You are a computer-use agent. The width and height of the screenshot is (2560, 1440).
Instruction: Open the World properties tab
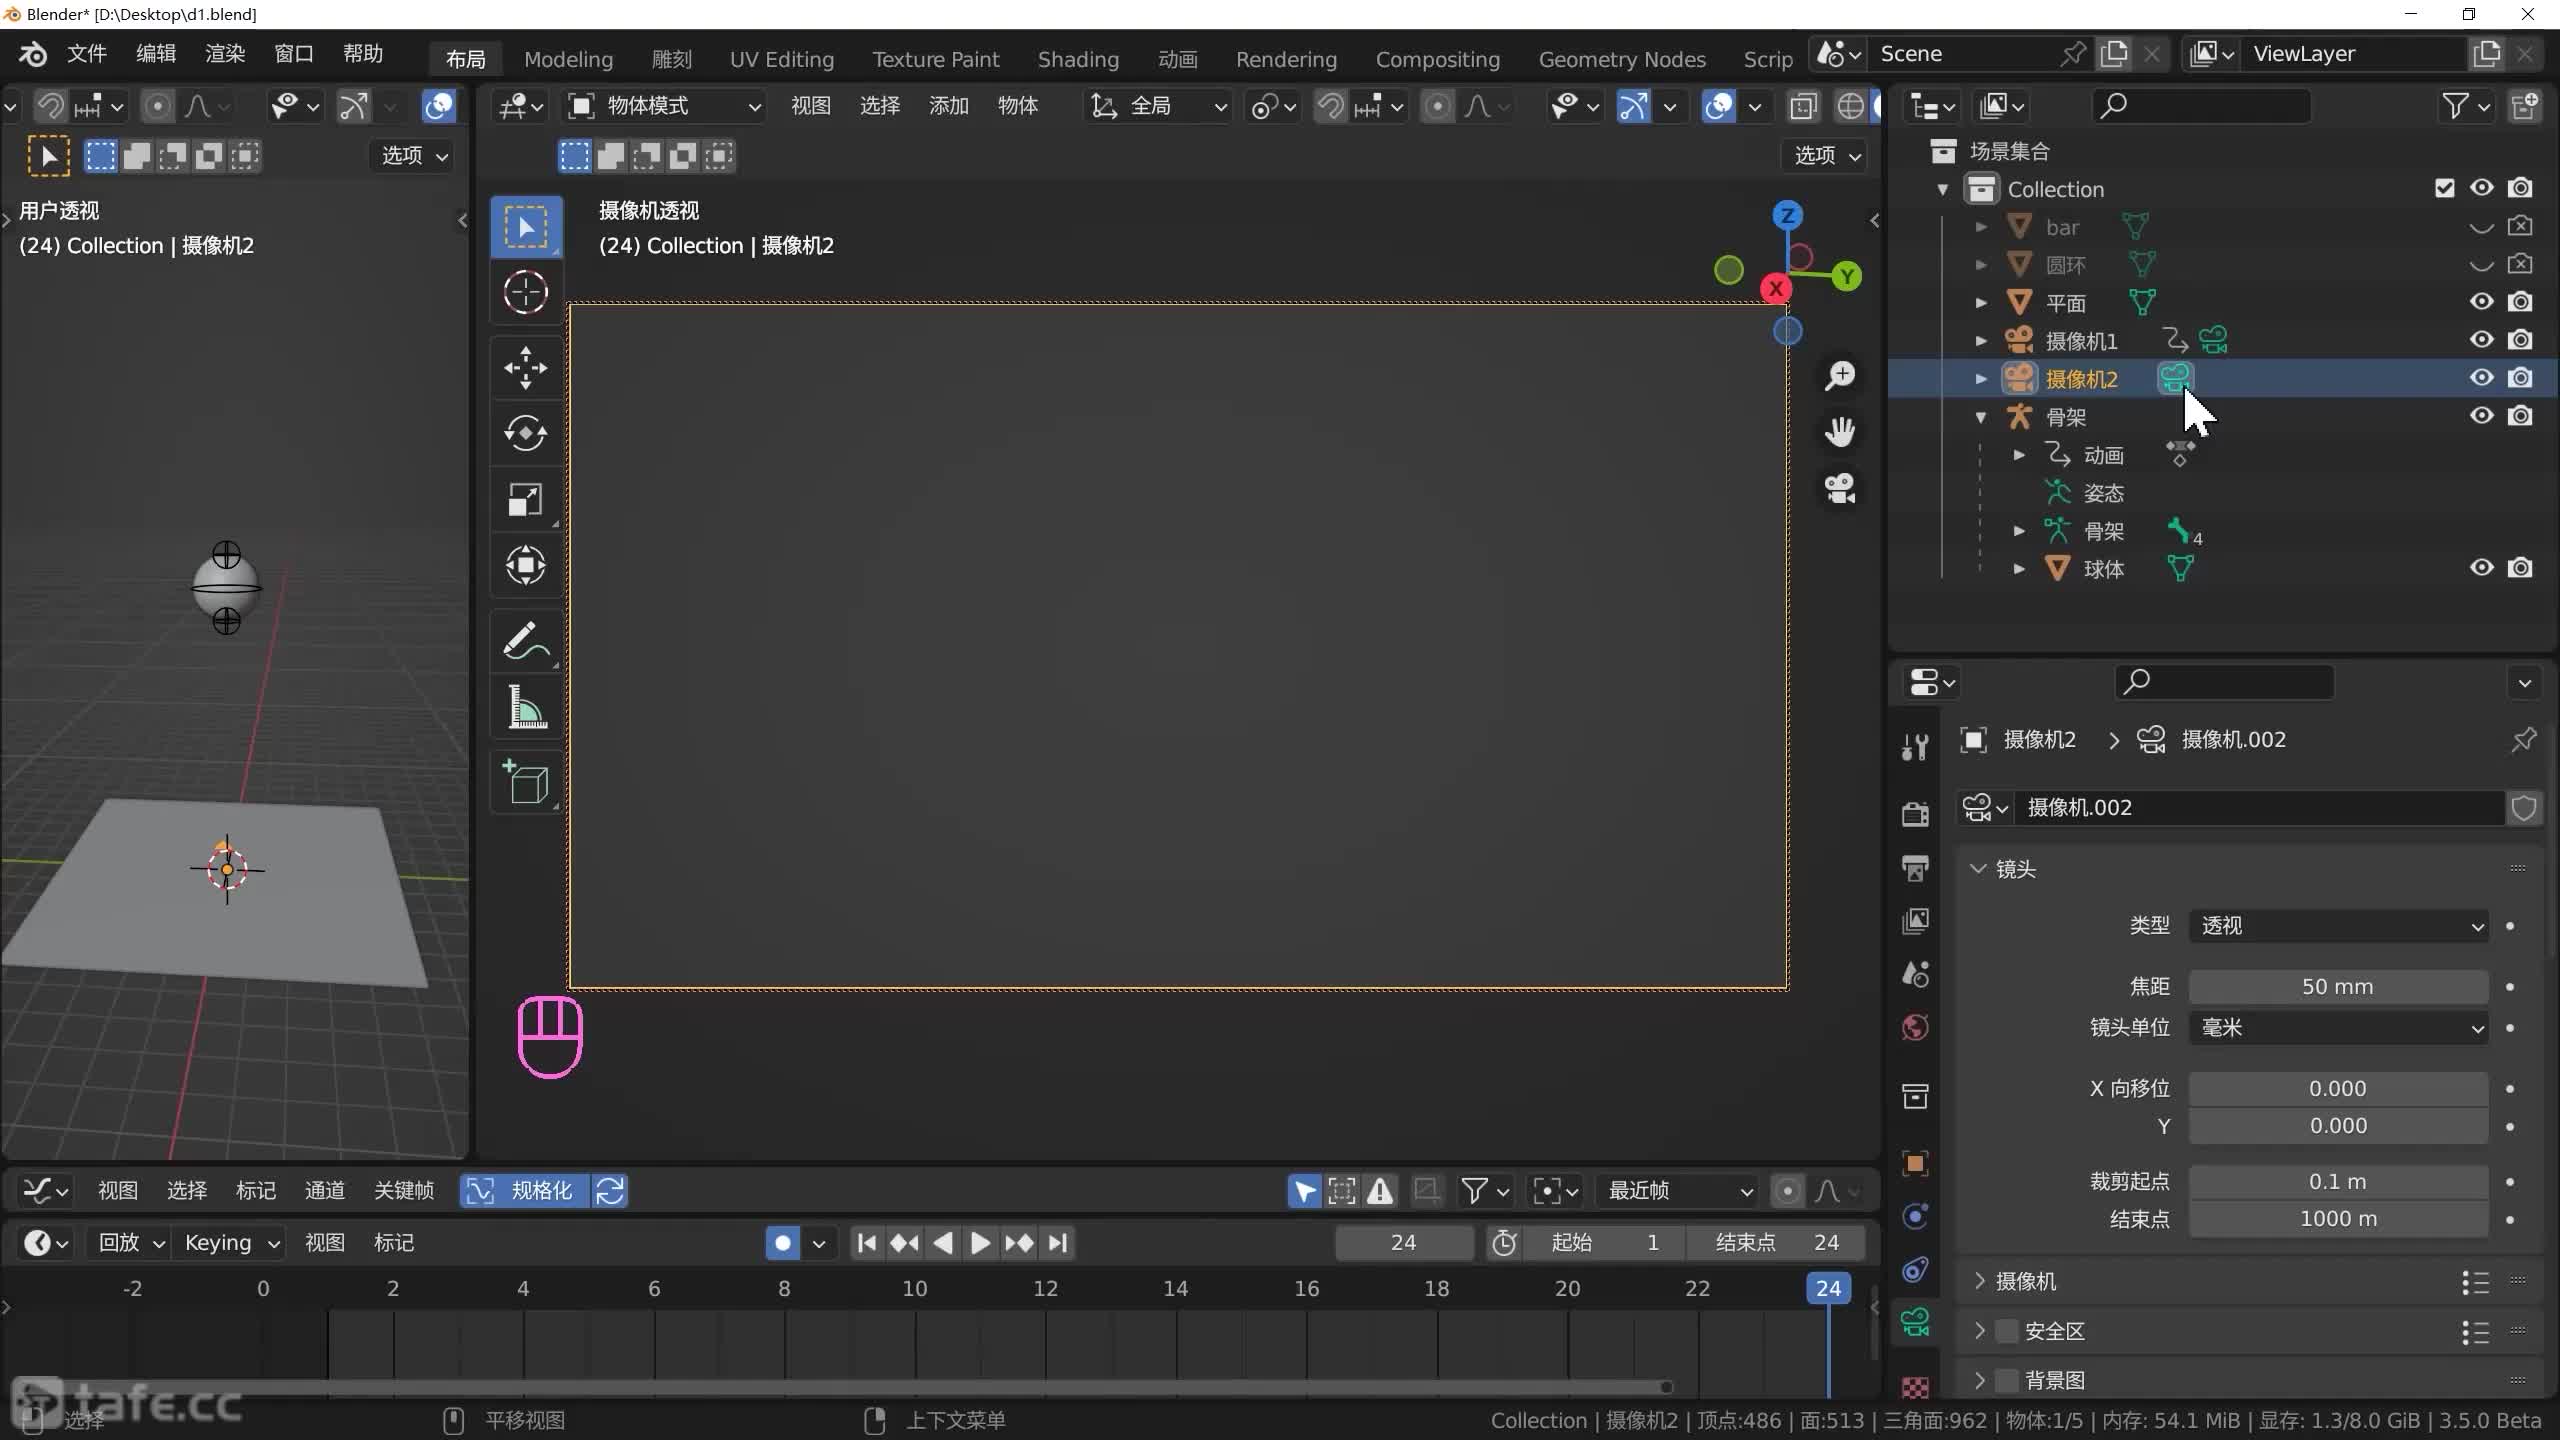tap(1915, 1027)
